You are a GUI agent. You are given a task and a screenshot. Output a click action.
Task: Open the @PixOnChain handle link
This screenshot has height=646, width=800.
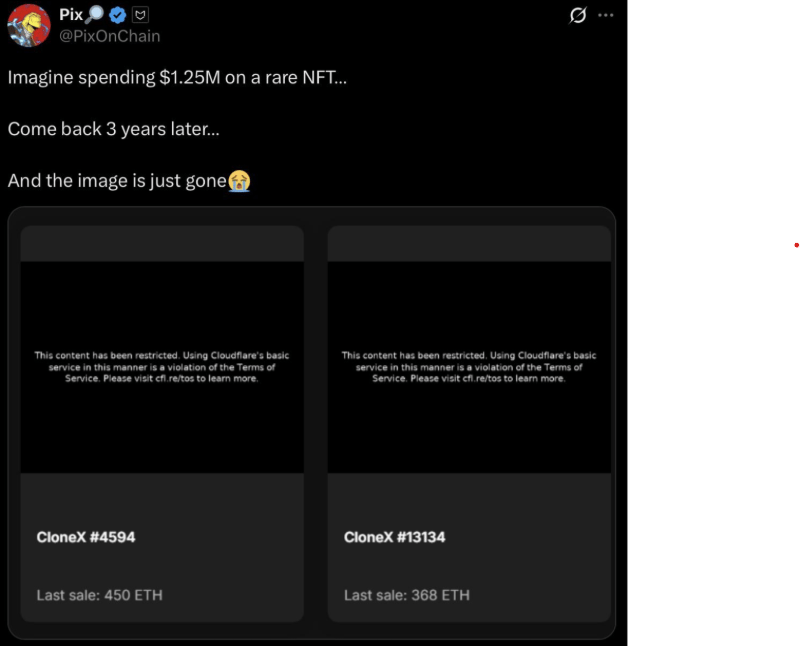coord(110,36)
